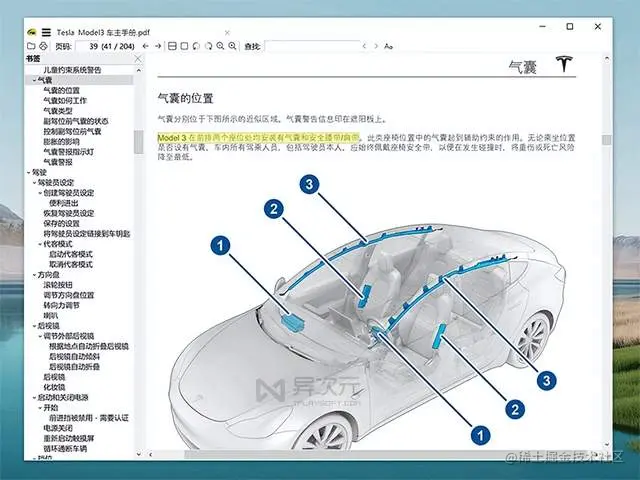Image resolution: width=640 pixels, height=480 pixels.
Task: Open bookmark 气囊的位置
Action: click(x=61, y=91)
